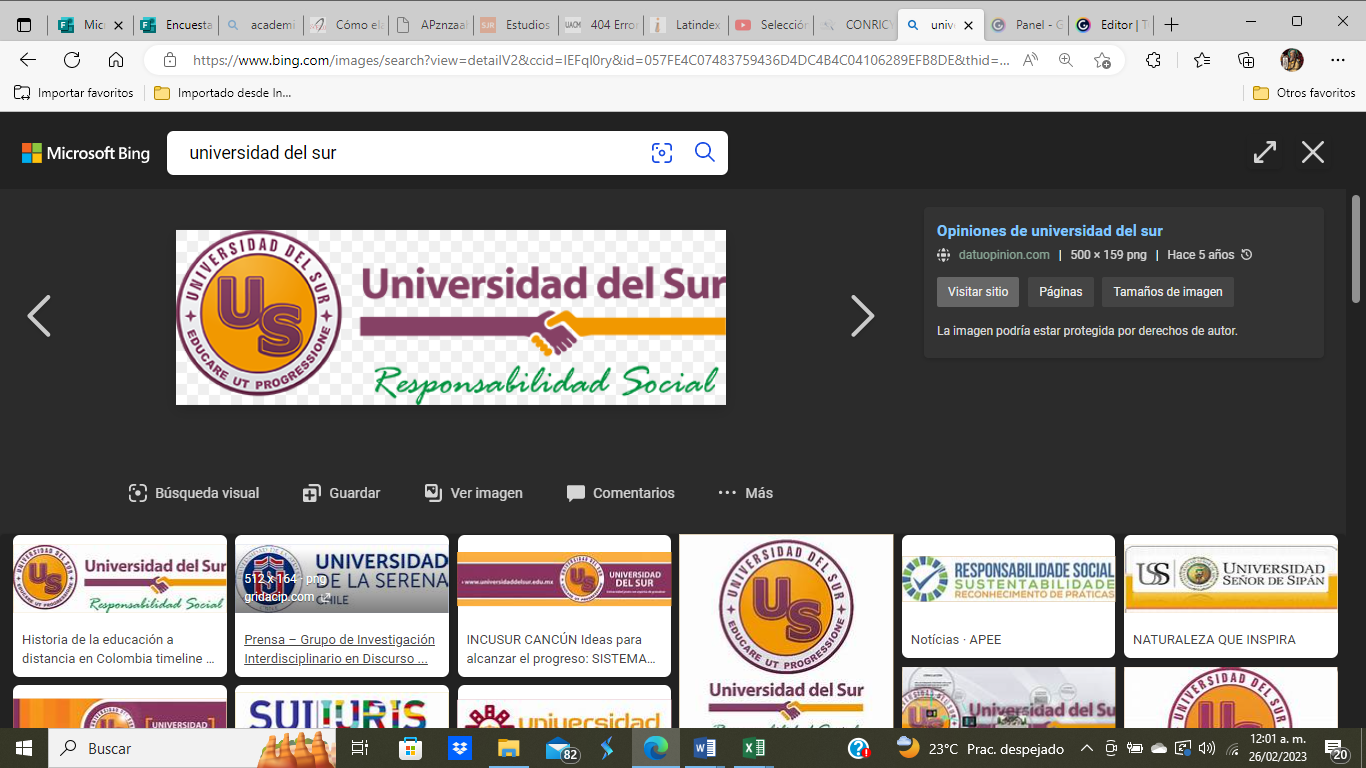This screenshot has height=768, width=1366.
Task: Open Tamaños de imagen options
Action: click(1167, 292)
